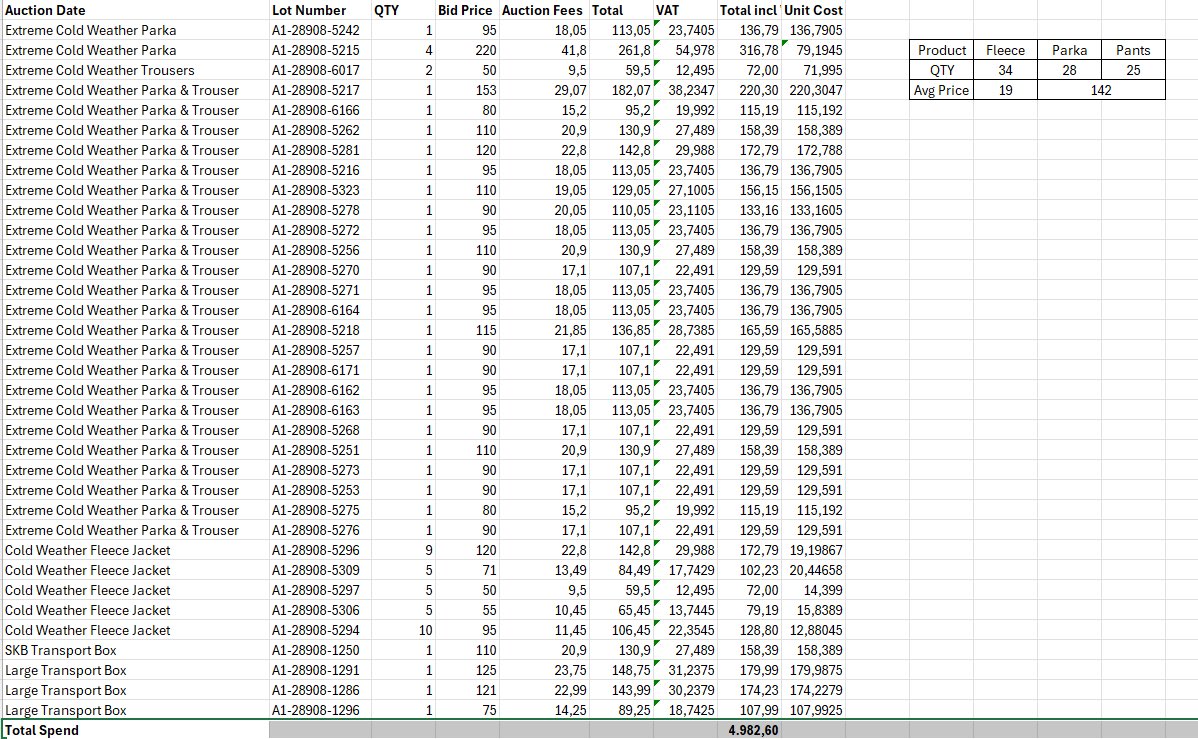Select lot number A1-28908-5251 cell
Viewport: 1198px width, 739px height.
320,450
